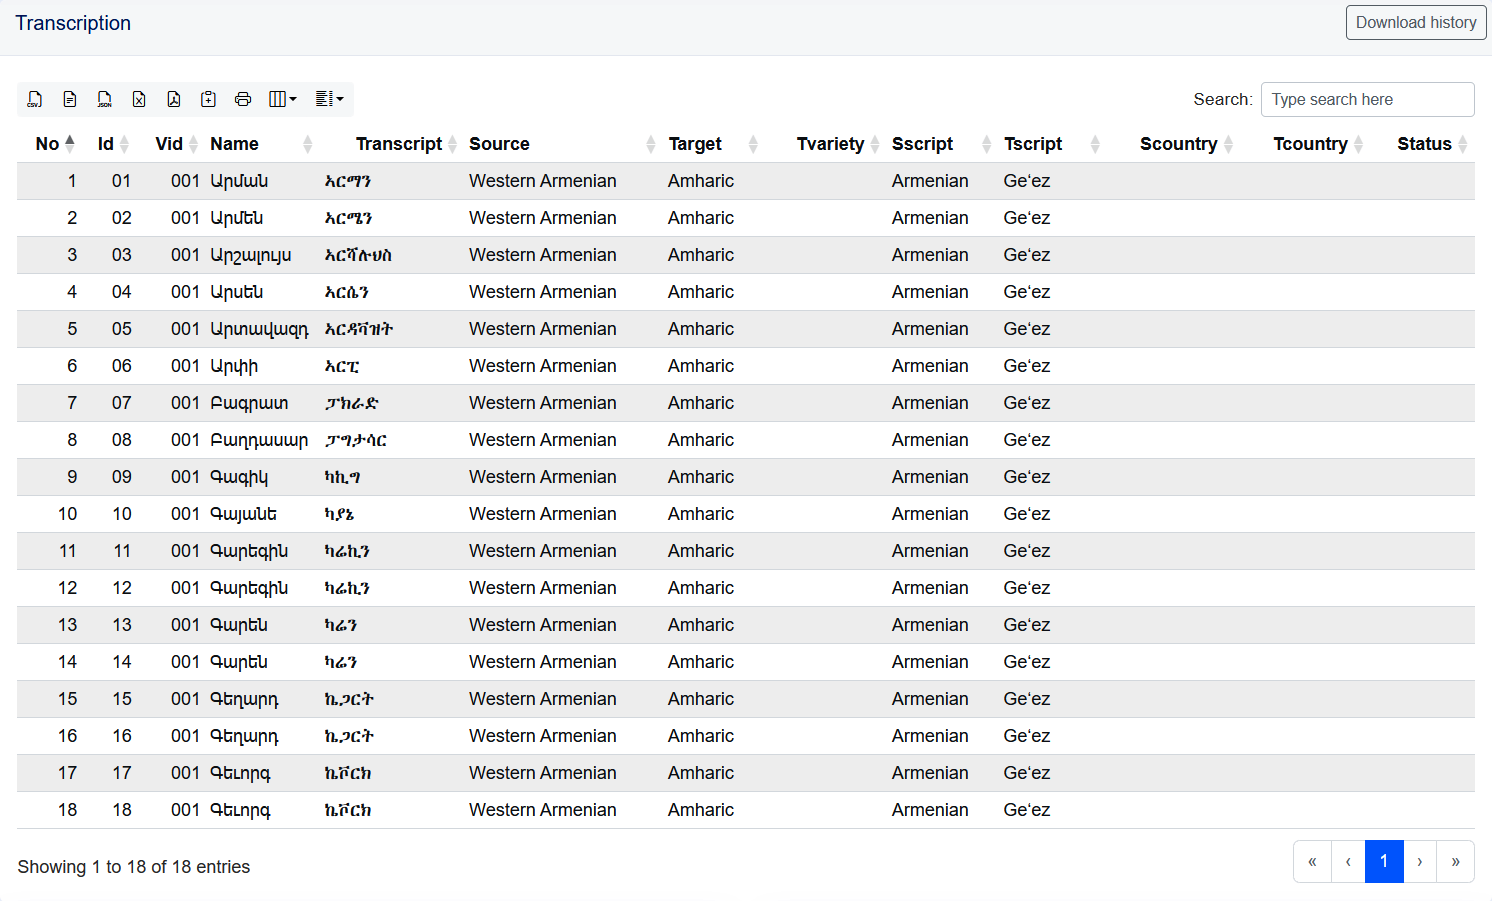Sort table by Vid column
The height and width of the screenshot is (901, 1492).
pos(175,144)
